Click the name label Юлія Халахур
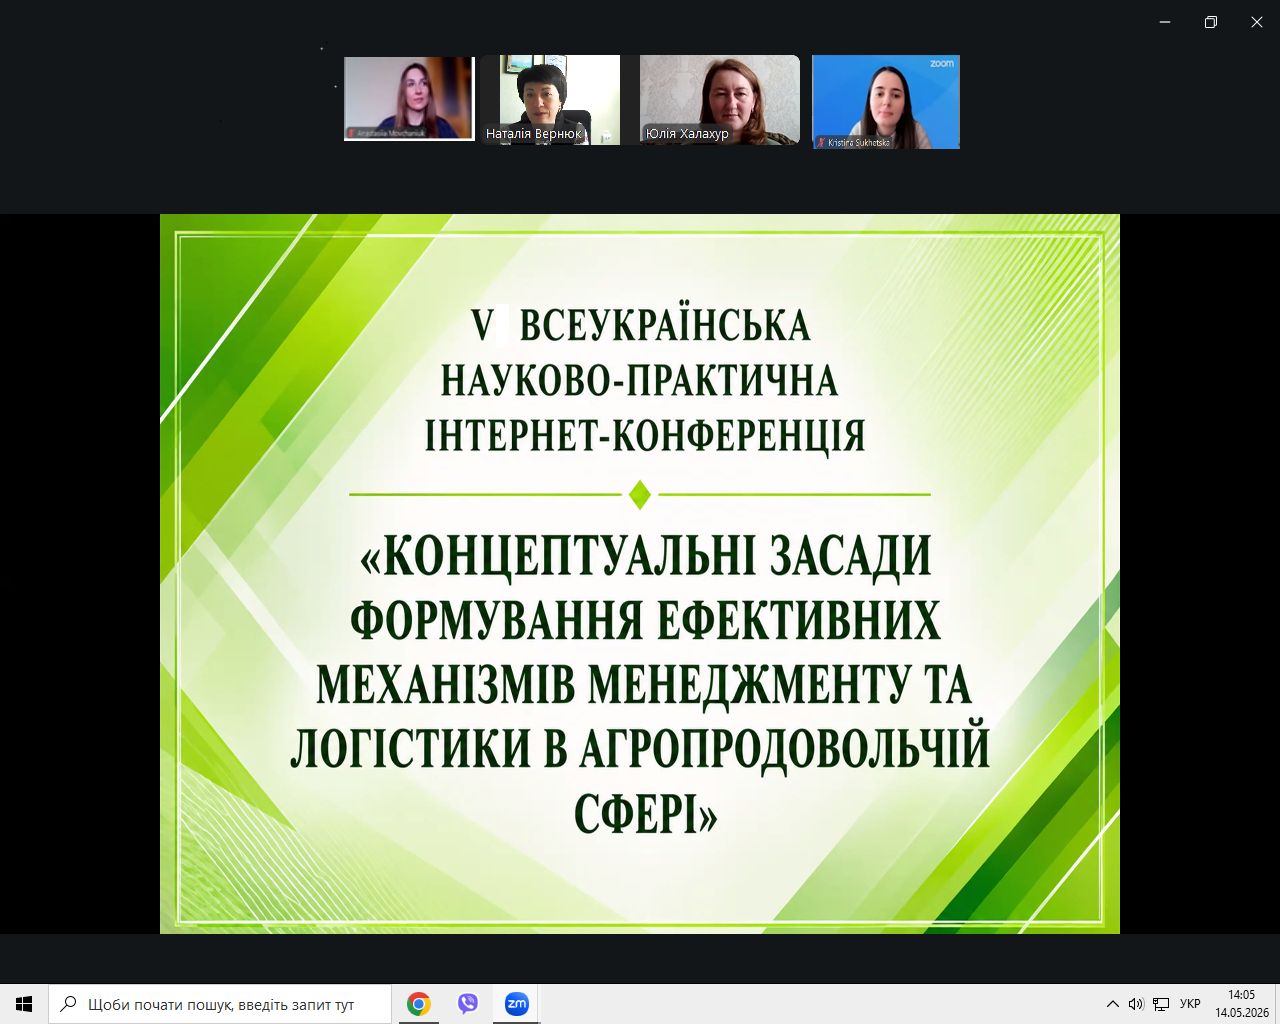Image resolution: width=1280 pixels, height=1024 pixels. pos(687,134)
